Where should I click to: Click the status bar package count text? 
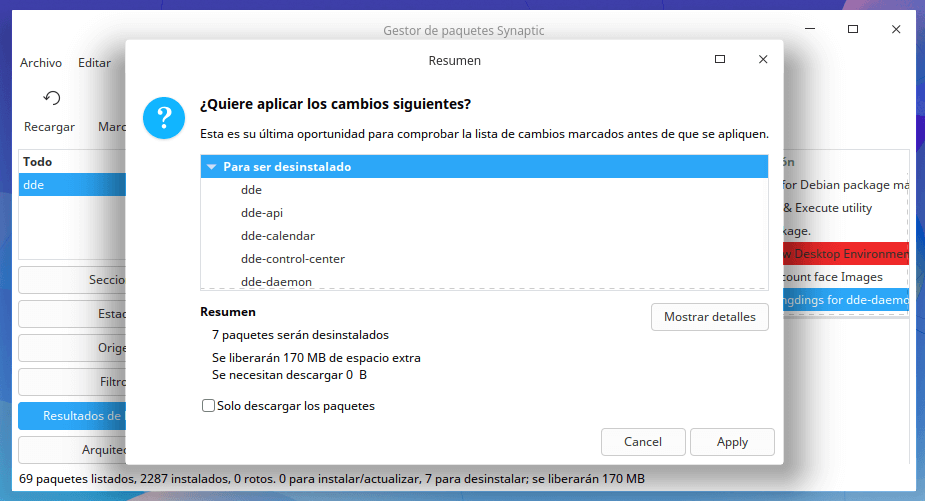[x=332, y=479]
